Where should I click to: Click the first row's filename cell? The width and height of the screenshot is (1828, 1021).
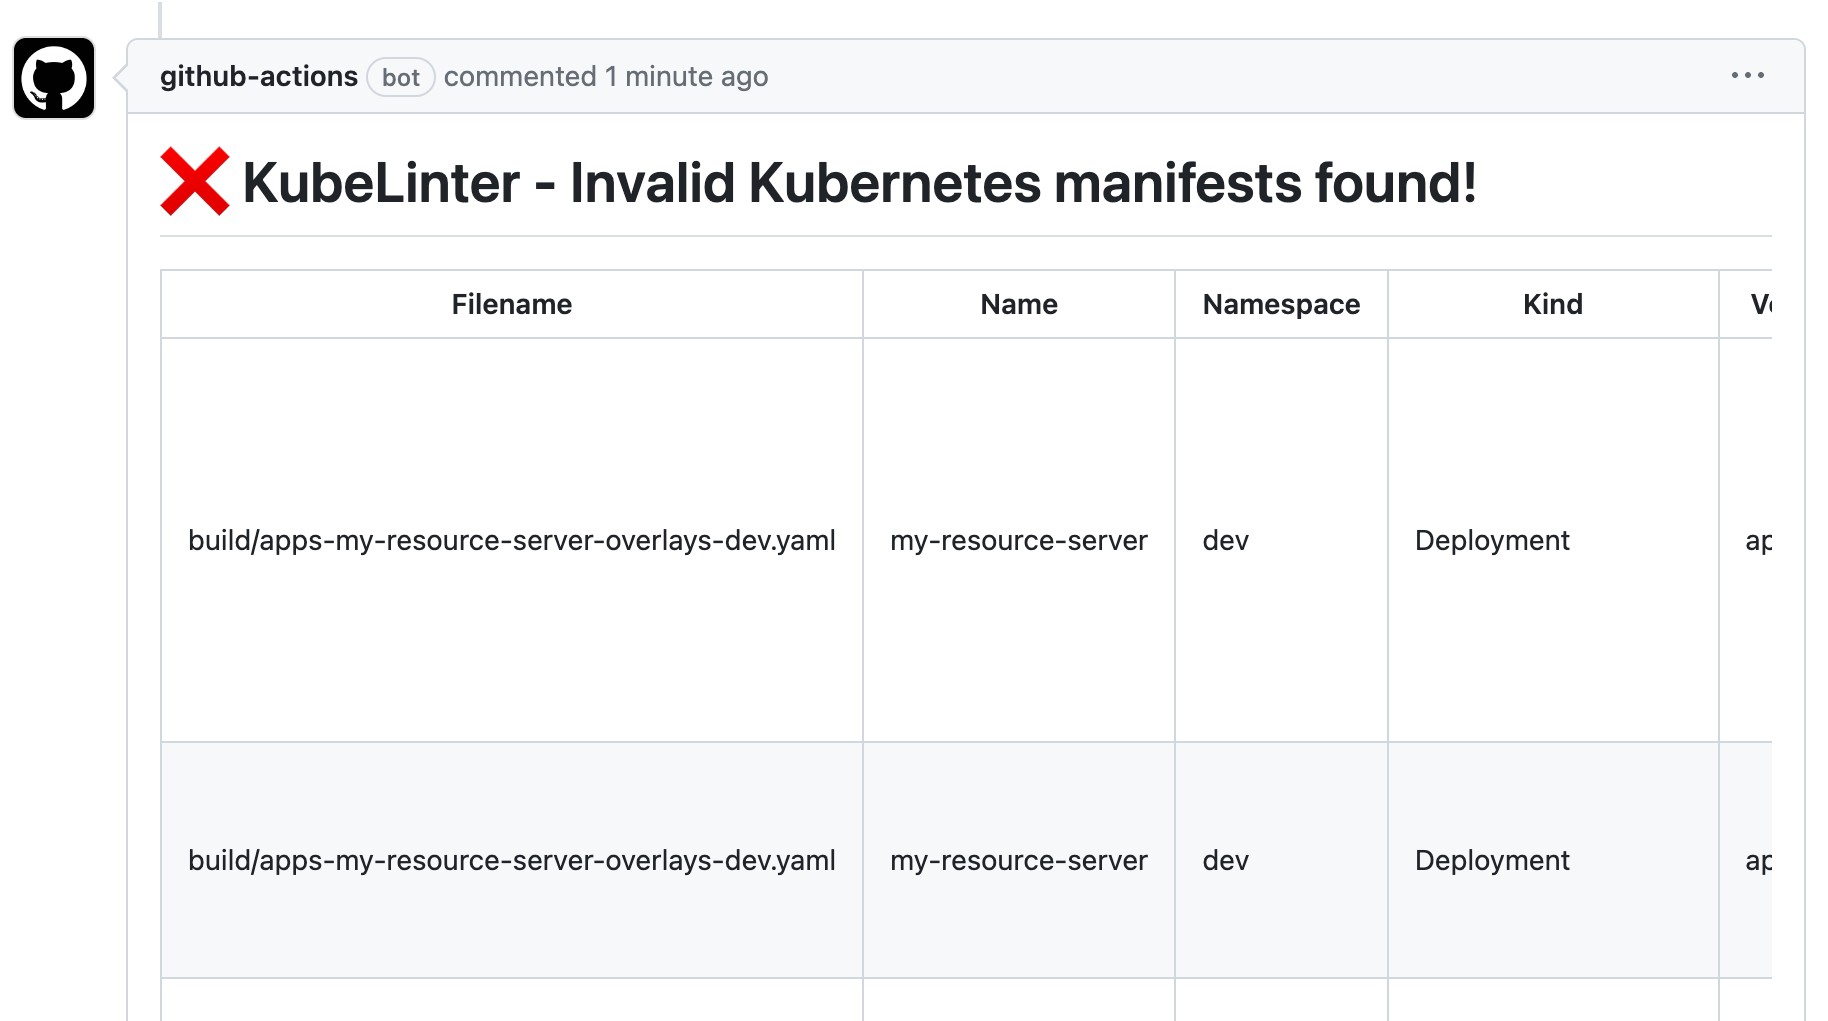[511, 540]
